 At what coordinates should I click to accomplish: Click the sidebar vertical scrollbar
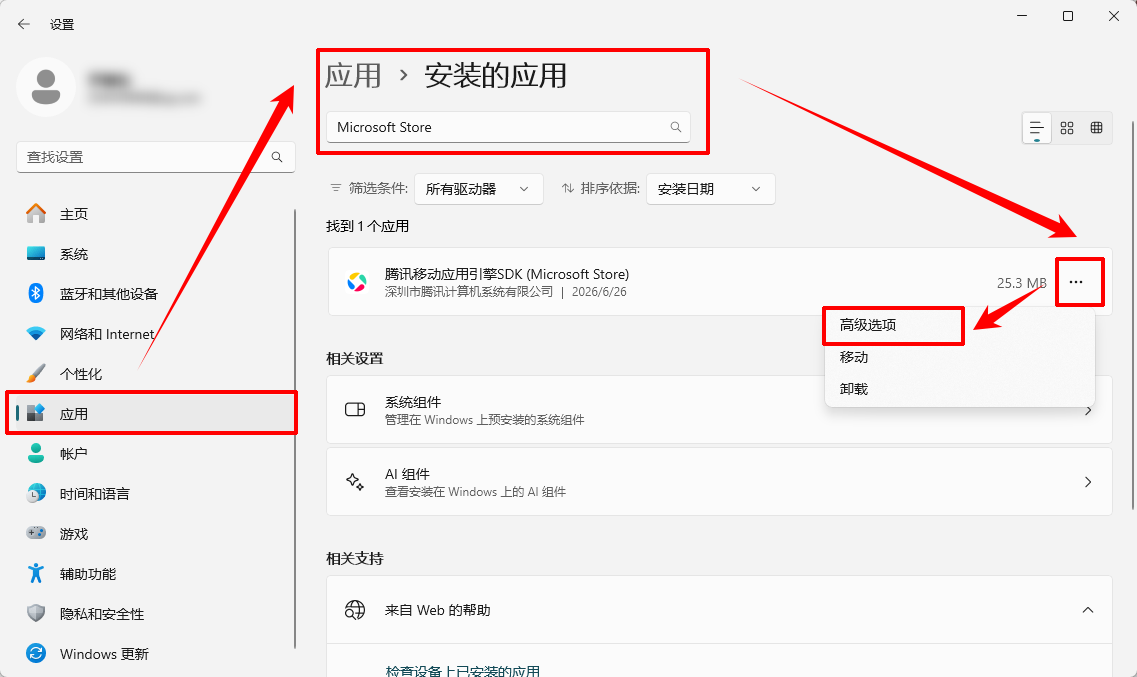pos(295,428)
